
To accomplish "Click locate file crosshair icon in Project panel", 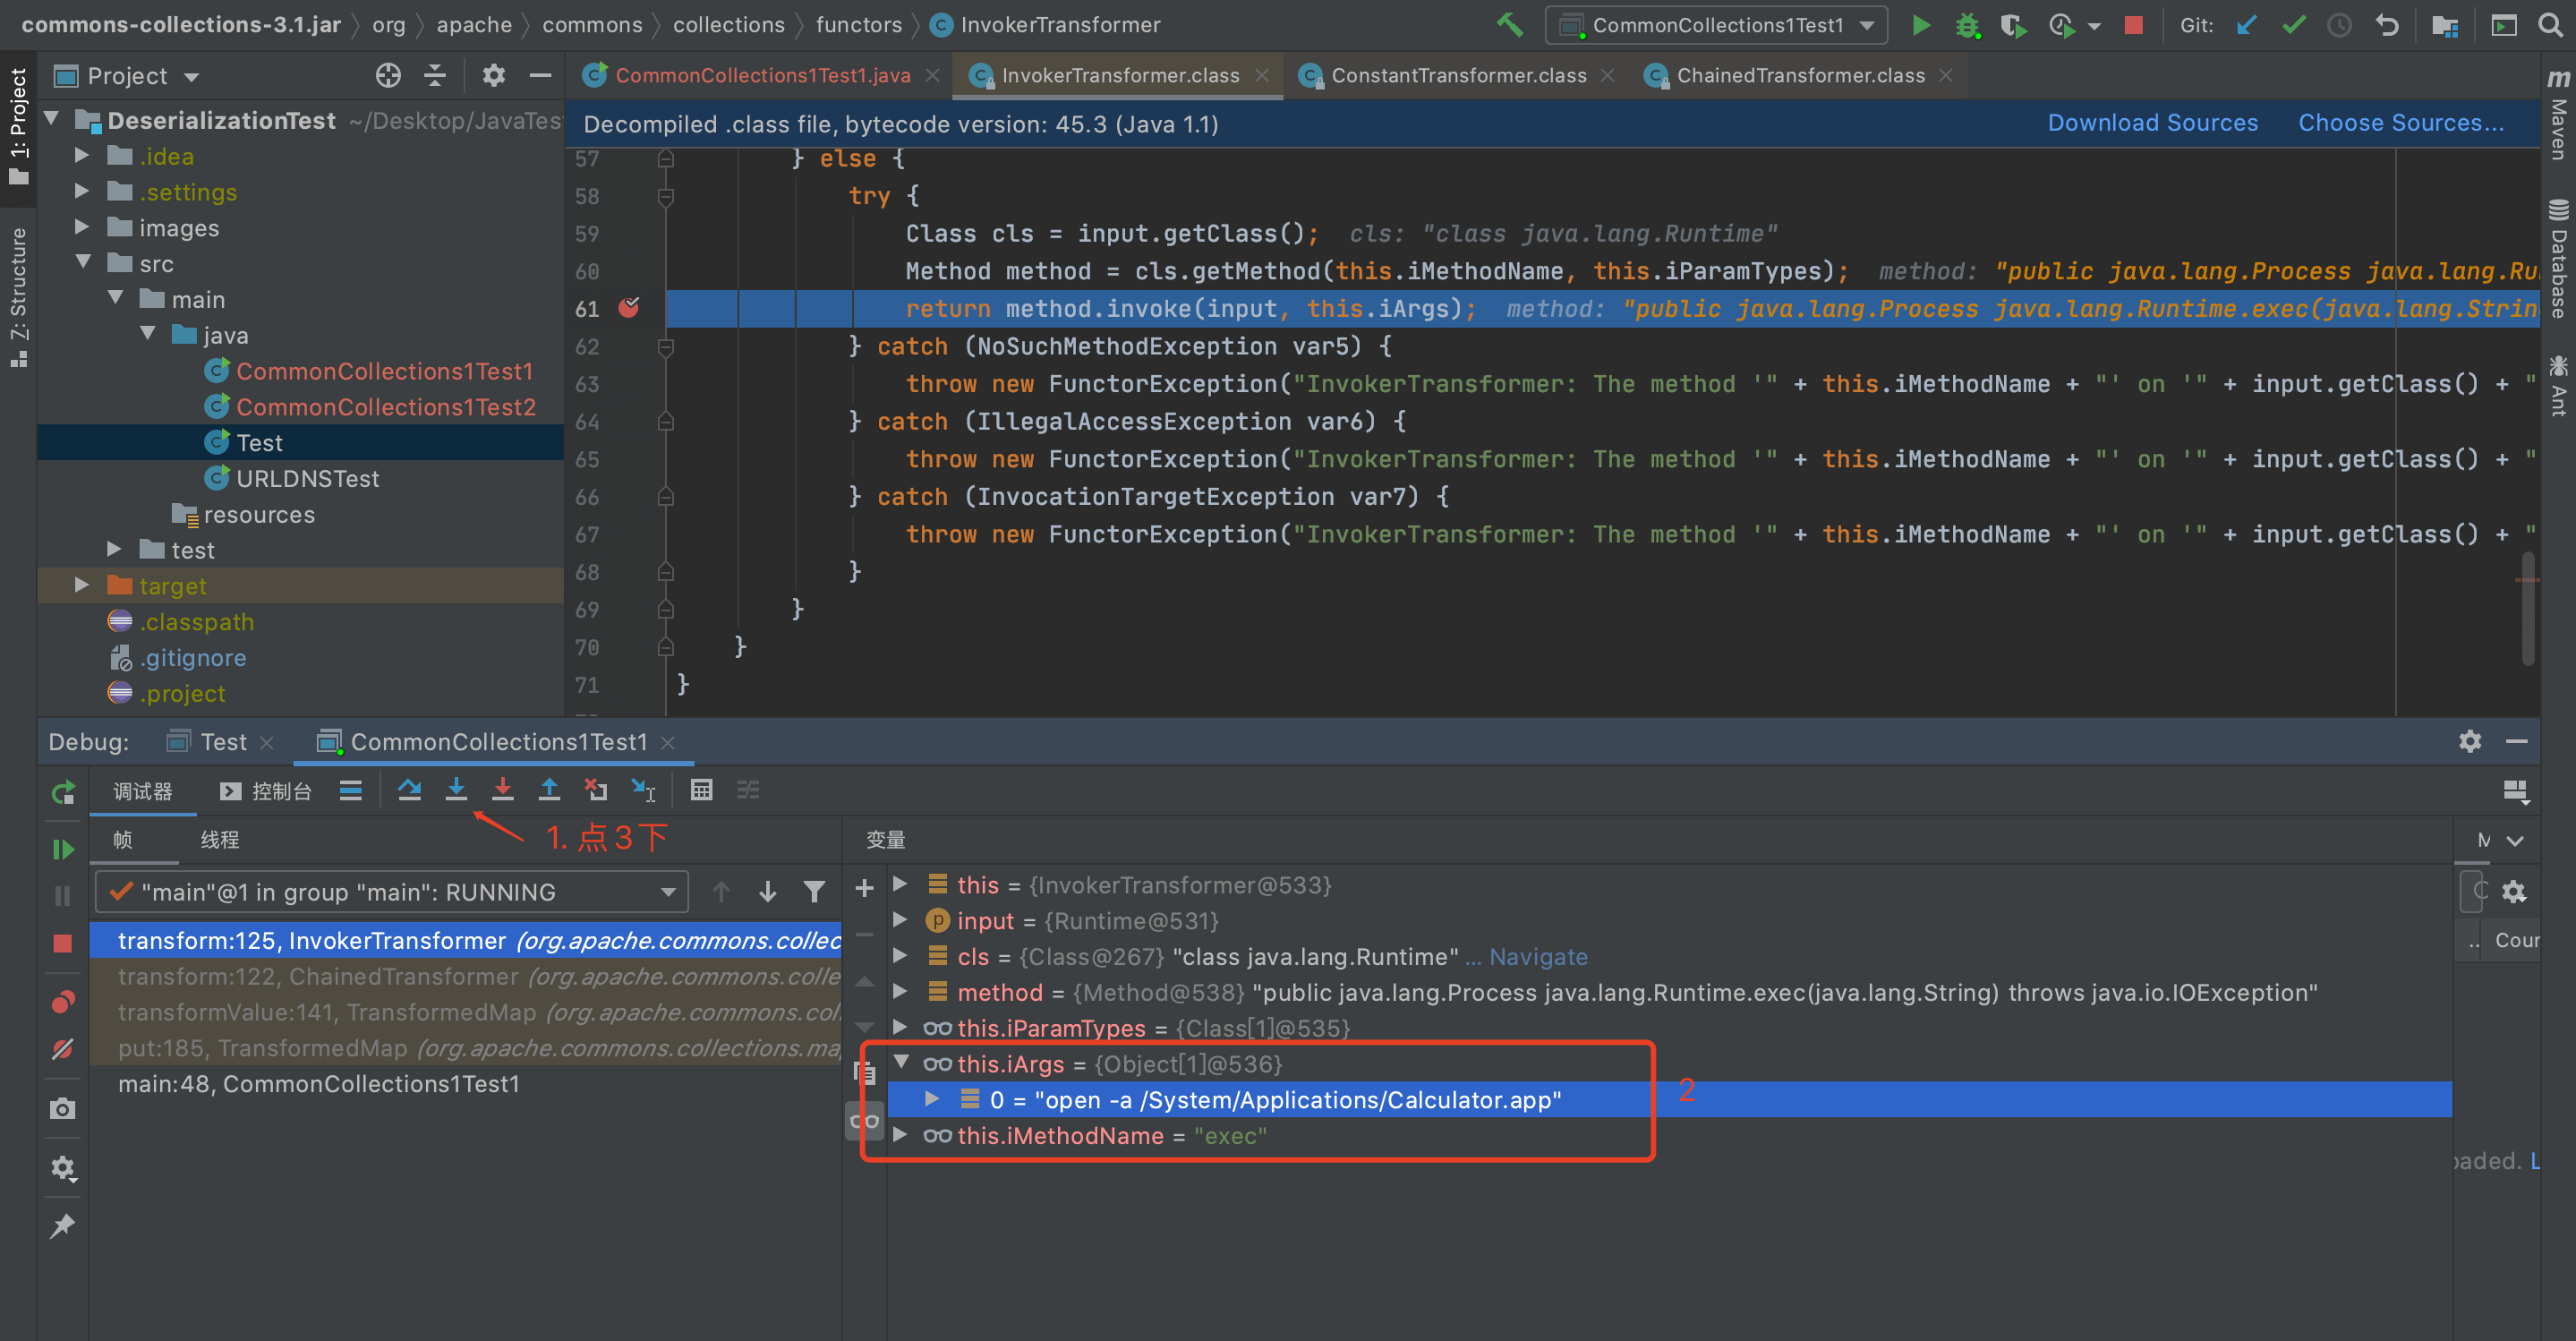I will coord(388,75).
